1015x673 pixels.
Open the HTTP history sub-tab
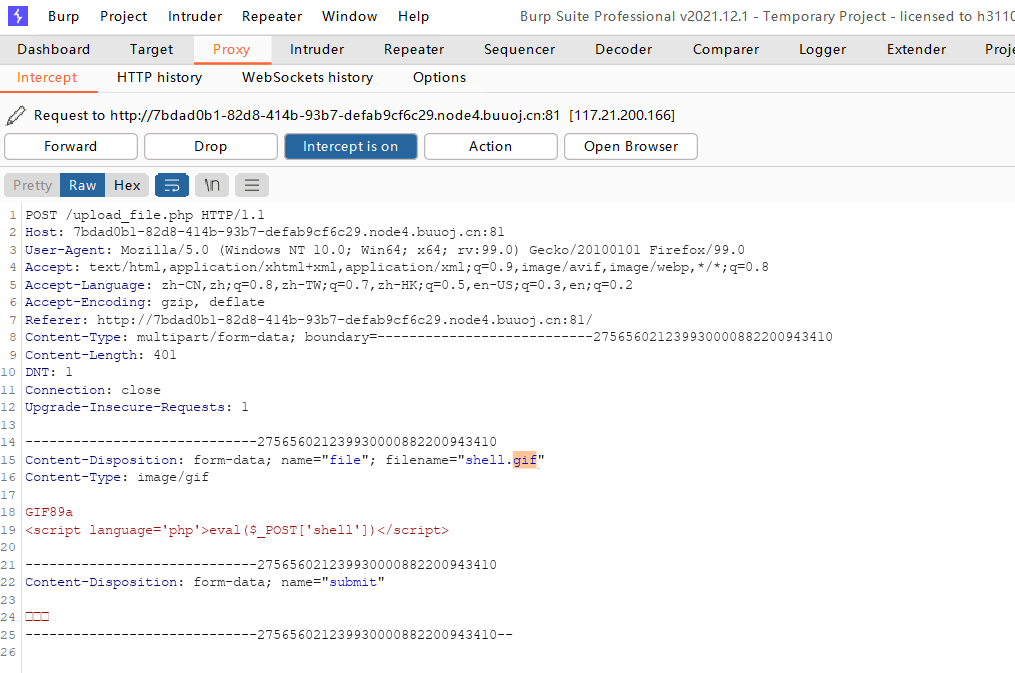tap(159, 78)
